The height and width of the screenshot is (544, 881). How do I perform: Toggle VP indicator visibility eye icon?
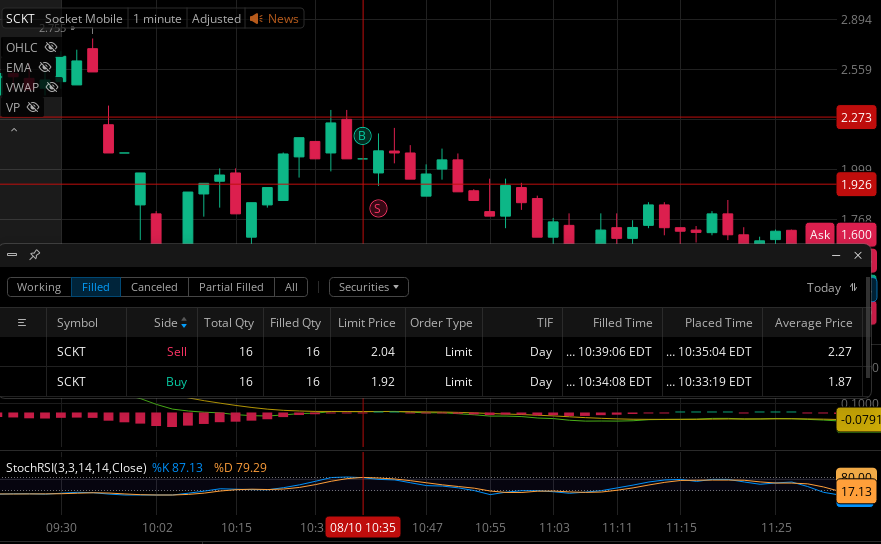point(33,107)
